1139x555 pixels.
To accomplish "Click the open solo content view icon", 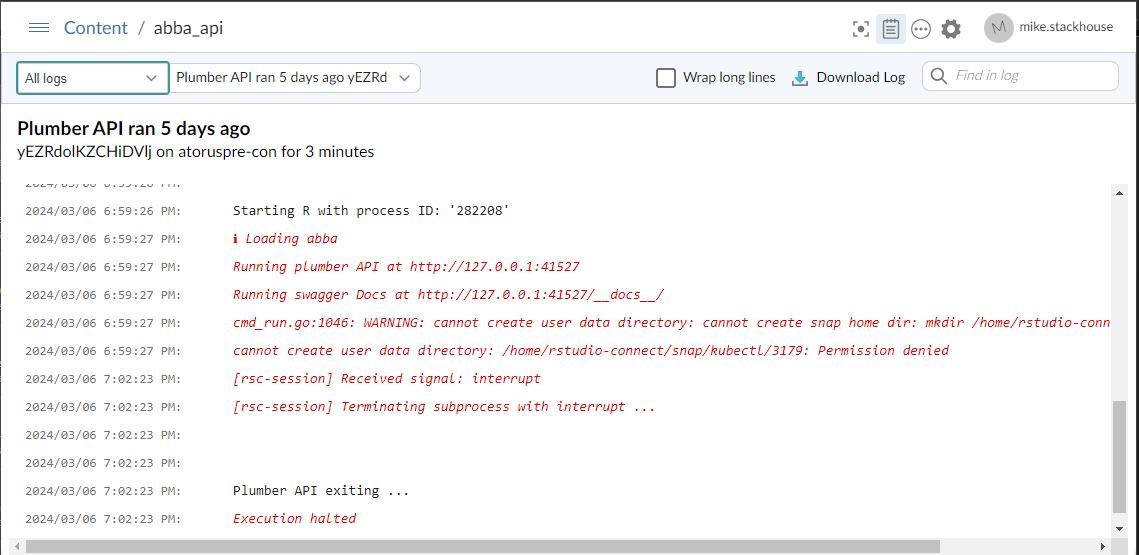I will click(861, 29).
